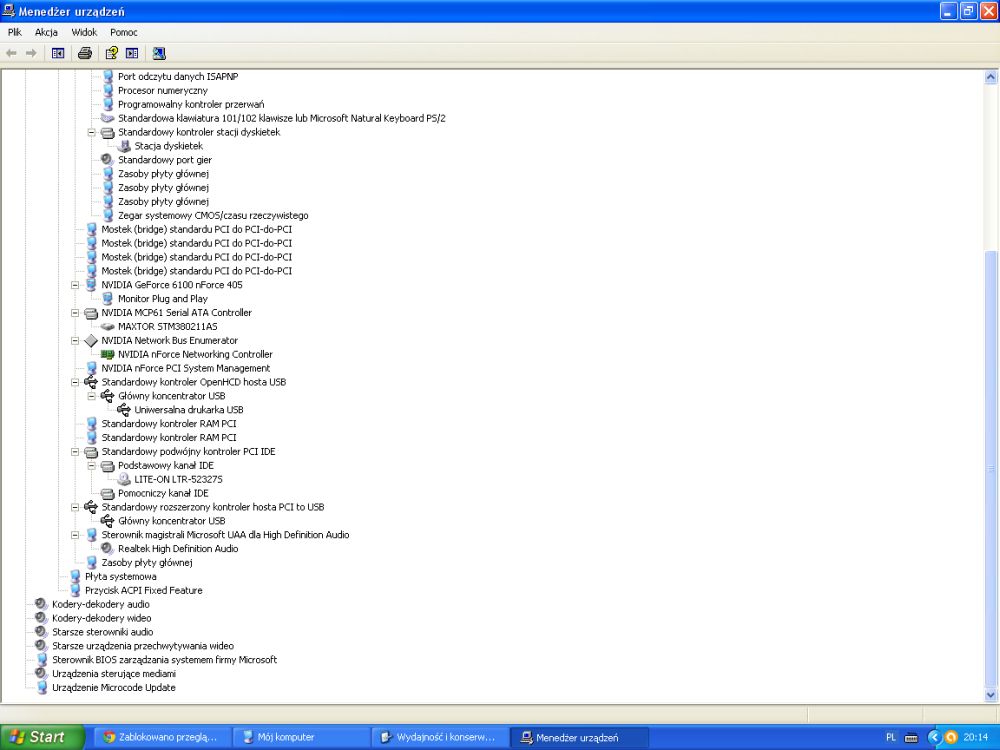The height and width of the screenshot is (750, 1000).
Task: Click the Stacja dyskietek floppy icon
Action: coord(124,146)
